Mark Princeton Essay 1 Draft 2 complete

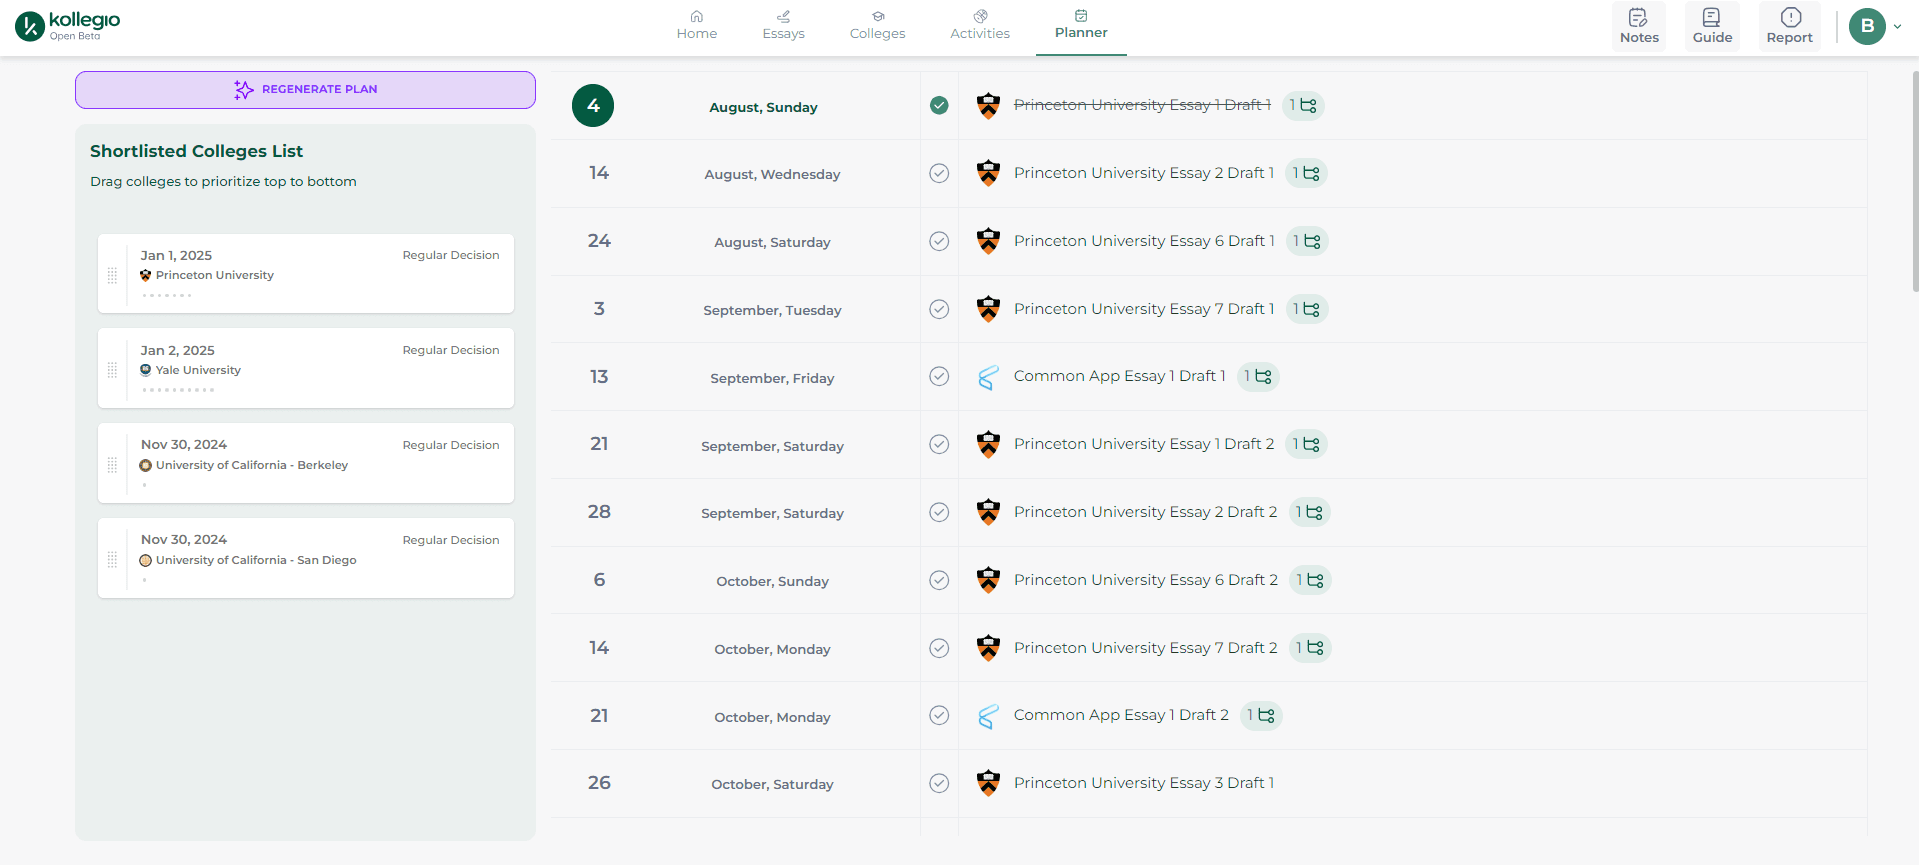939,444
